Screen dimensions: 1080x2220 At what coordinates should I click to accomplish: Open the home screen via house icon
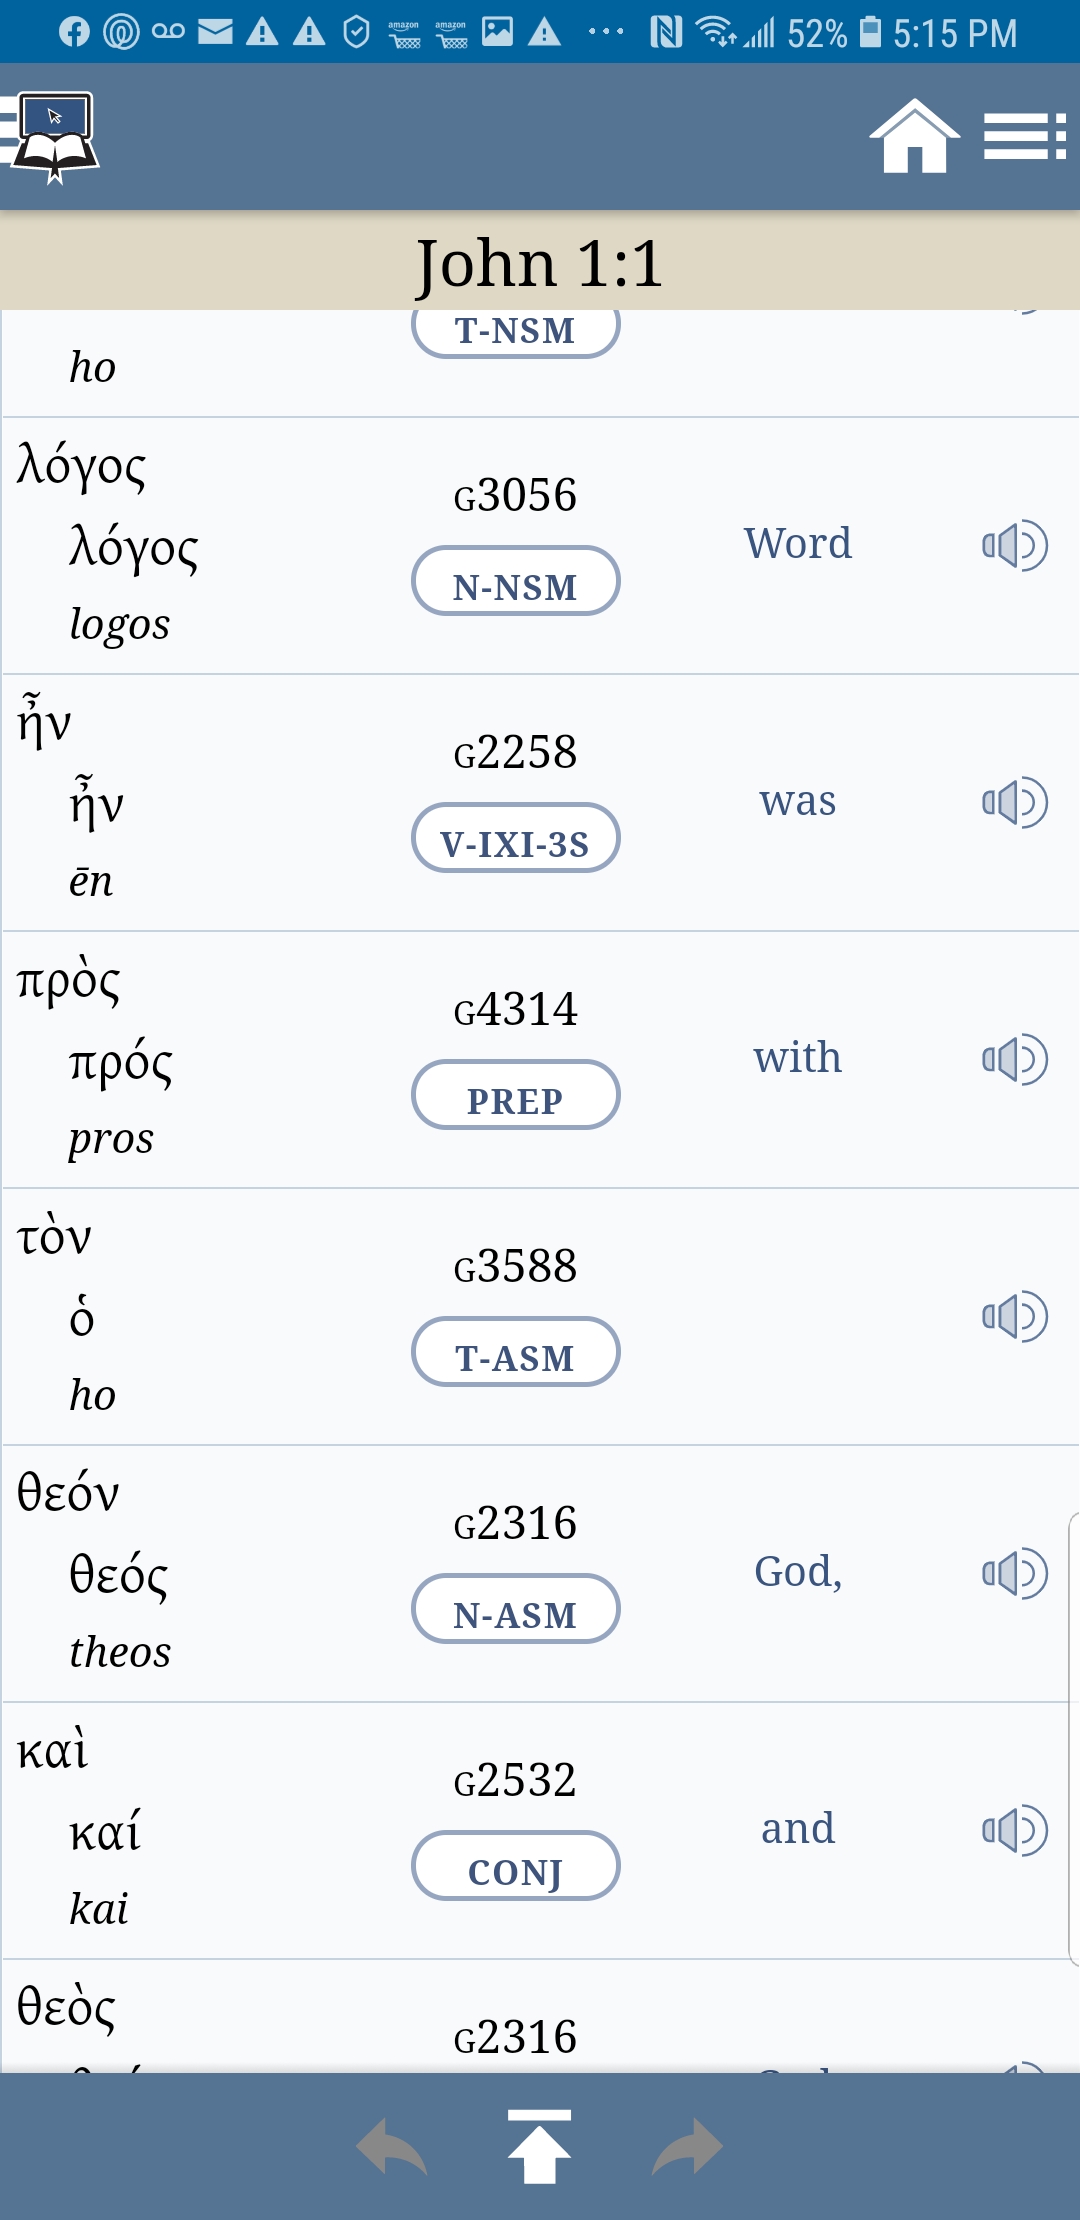click(914, 137)
